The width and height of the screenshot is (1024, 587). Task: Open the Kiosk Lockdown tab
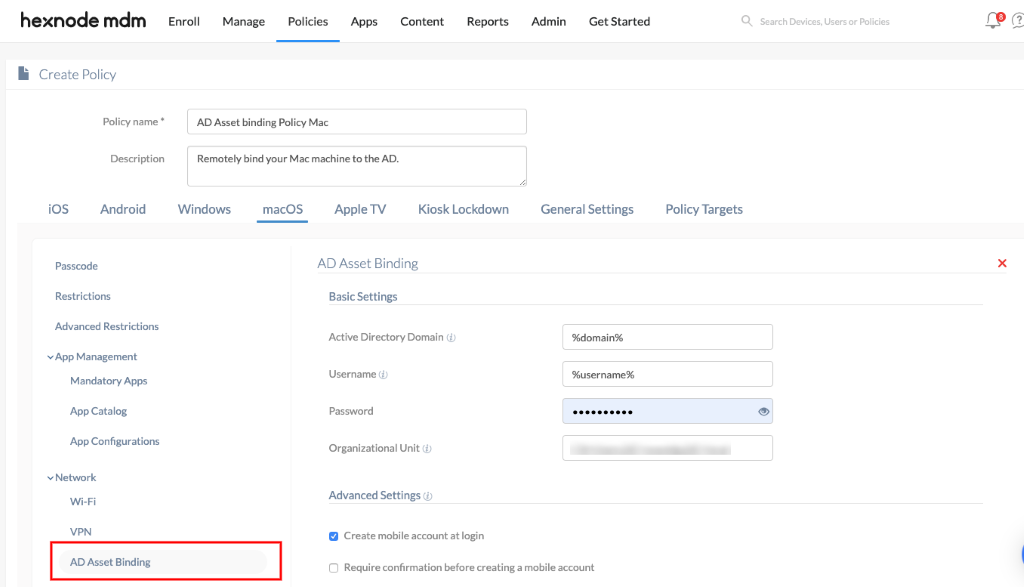(x=463, y=209)
